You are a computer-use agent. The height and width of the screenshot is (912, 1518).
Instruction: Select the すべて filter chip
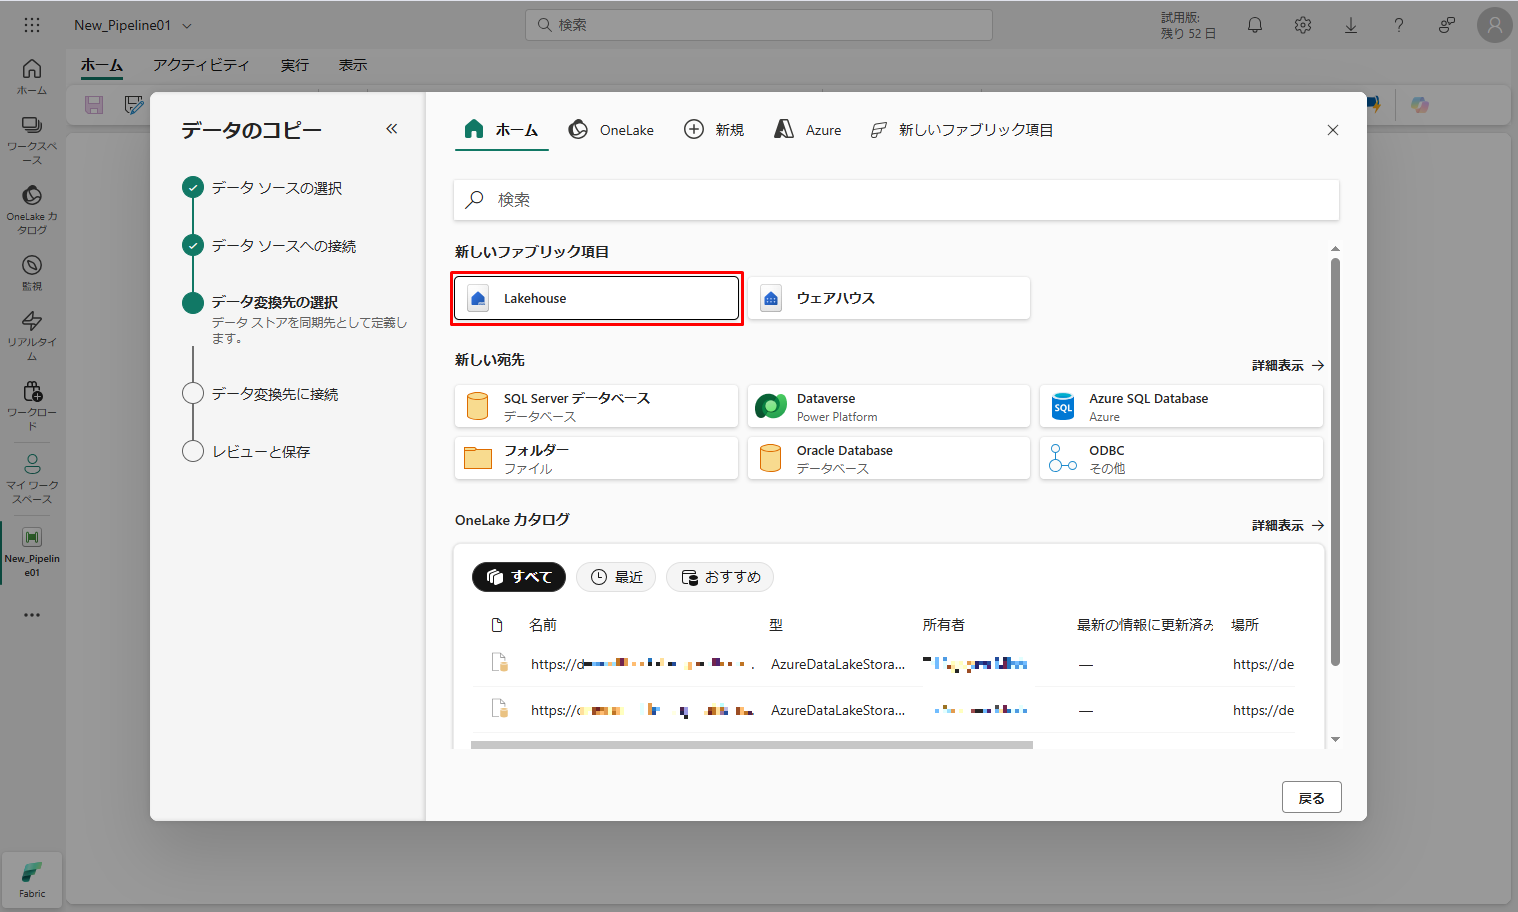(519, 577)
